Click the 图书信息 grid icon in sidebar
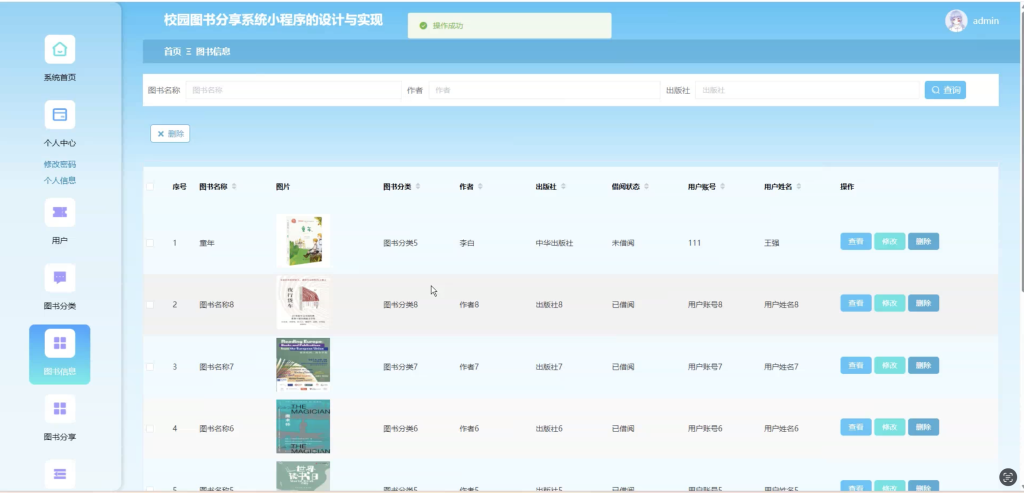 [59, 343]
